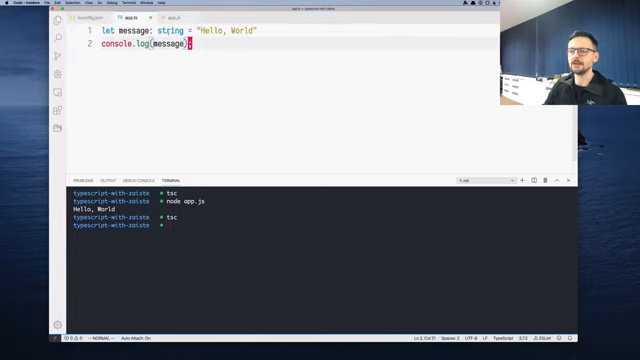Click the word console on line 2
The width and height of the screenshot is (640, 360).
coord(116,44)
